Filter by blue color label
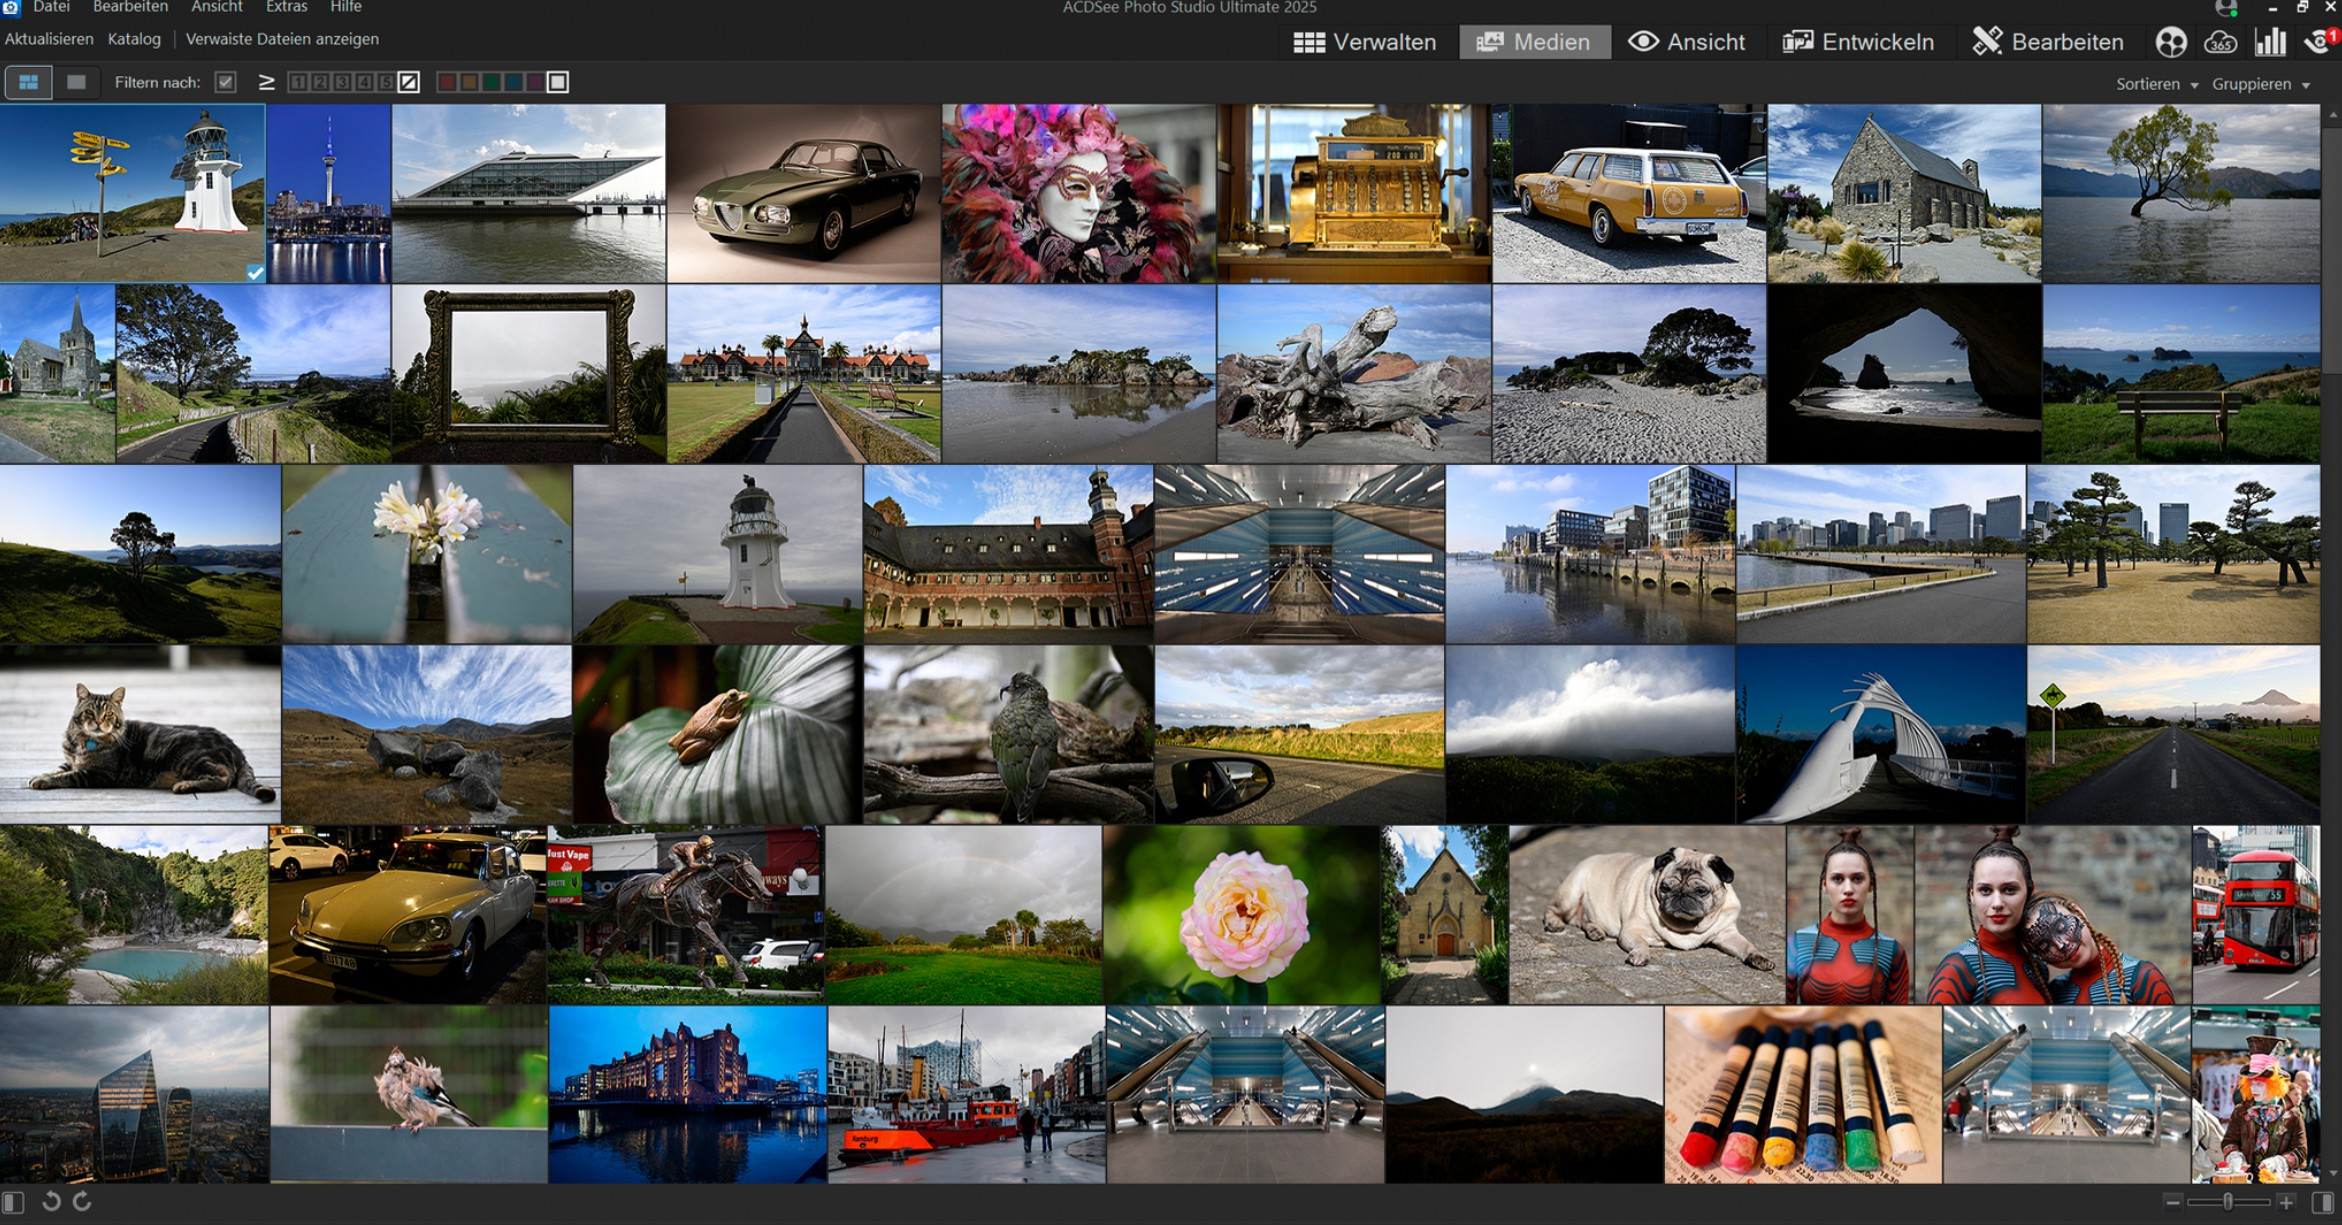 pyautogui.click(x=513, y=82)
